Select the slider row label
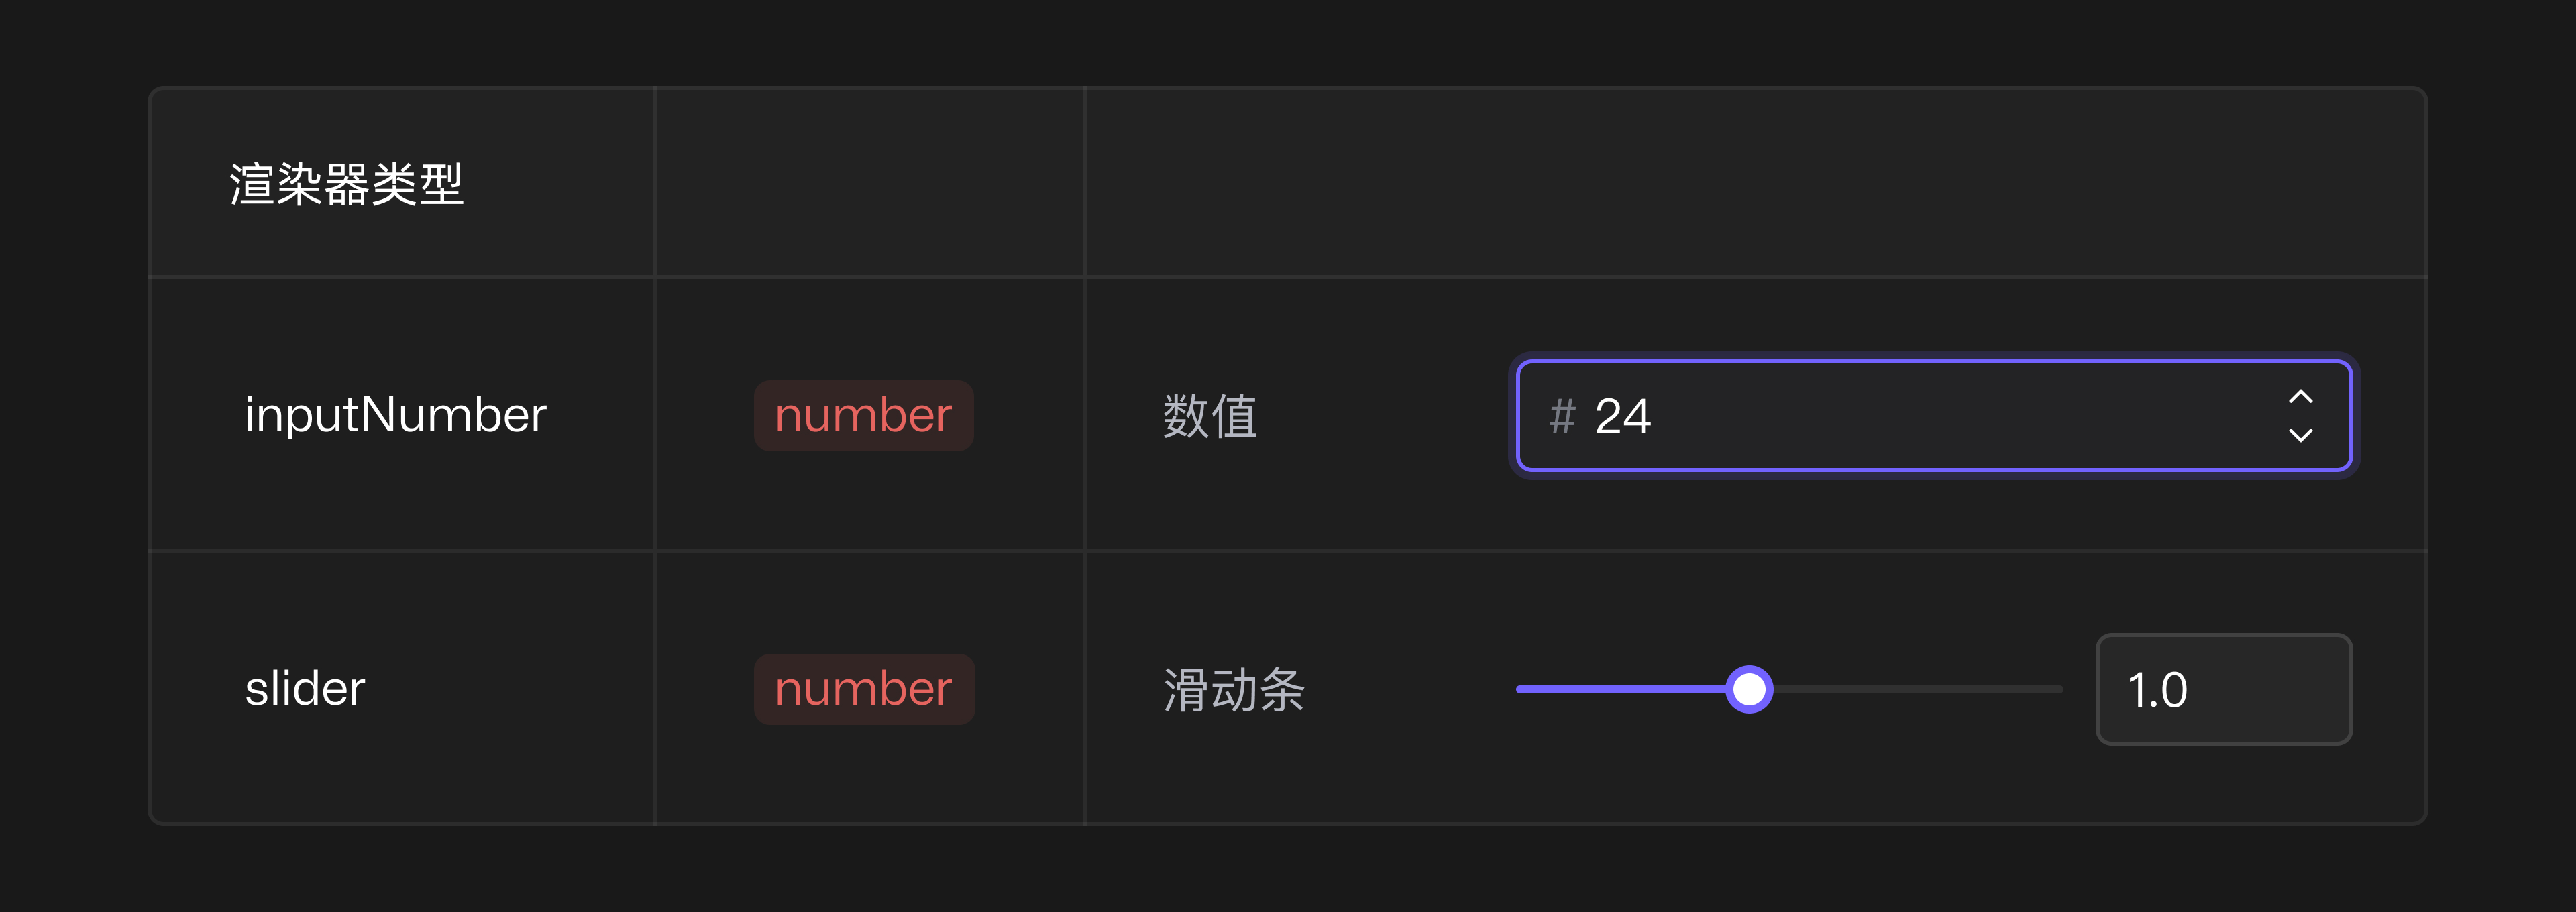 pos(304,688)
